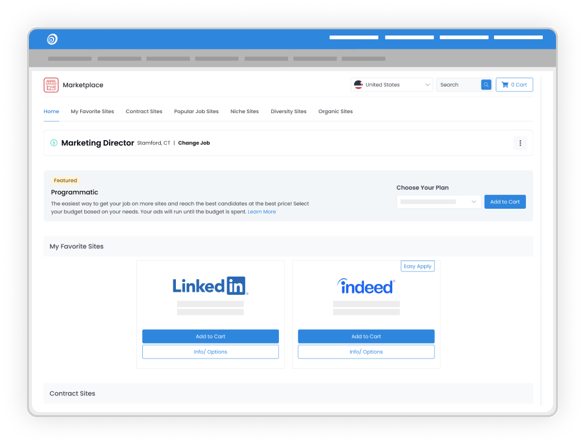Click the Indeed logo
The width and height of the screenshot is (585, 444).
click(366, 287)
